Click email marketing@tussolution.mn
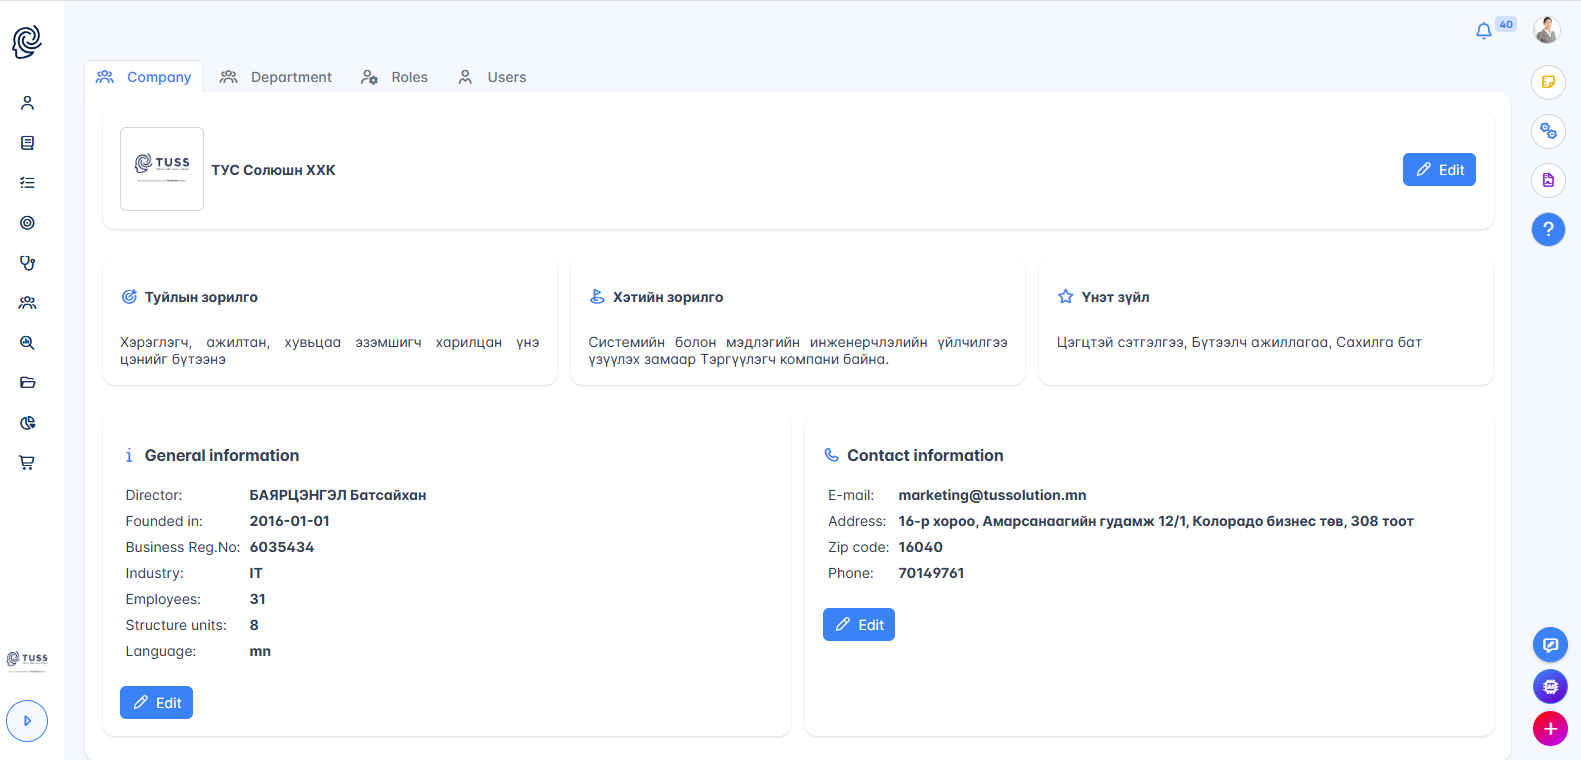Screen dimensions: 1581x760 pos(992,495)
